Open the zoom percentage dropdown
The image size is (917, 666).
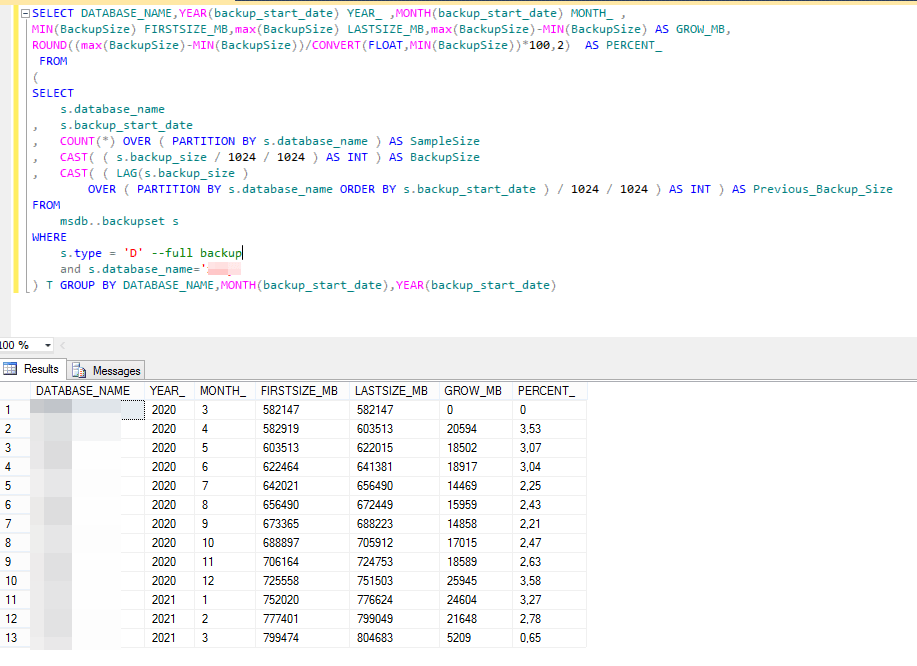(48, 346)
